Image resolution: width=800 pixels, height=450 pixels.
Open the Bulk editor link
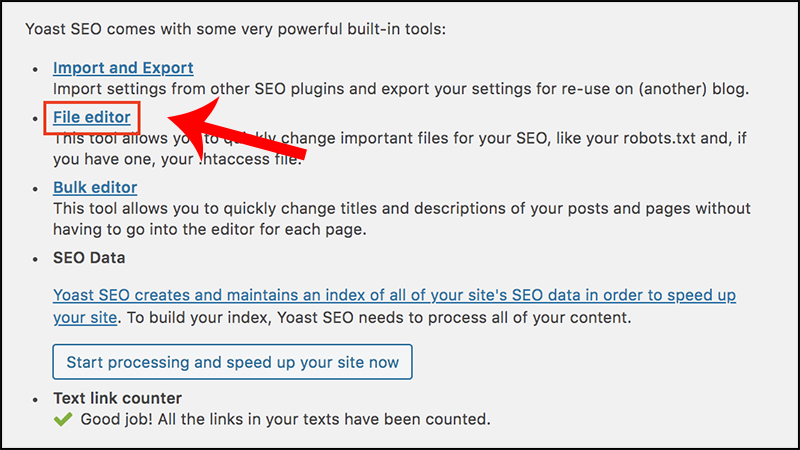pyautogui.click(x=95, y=187)
